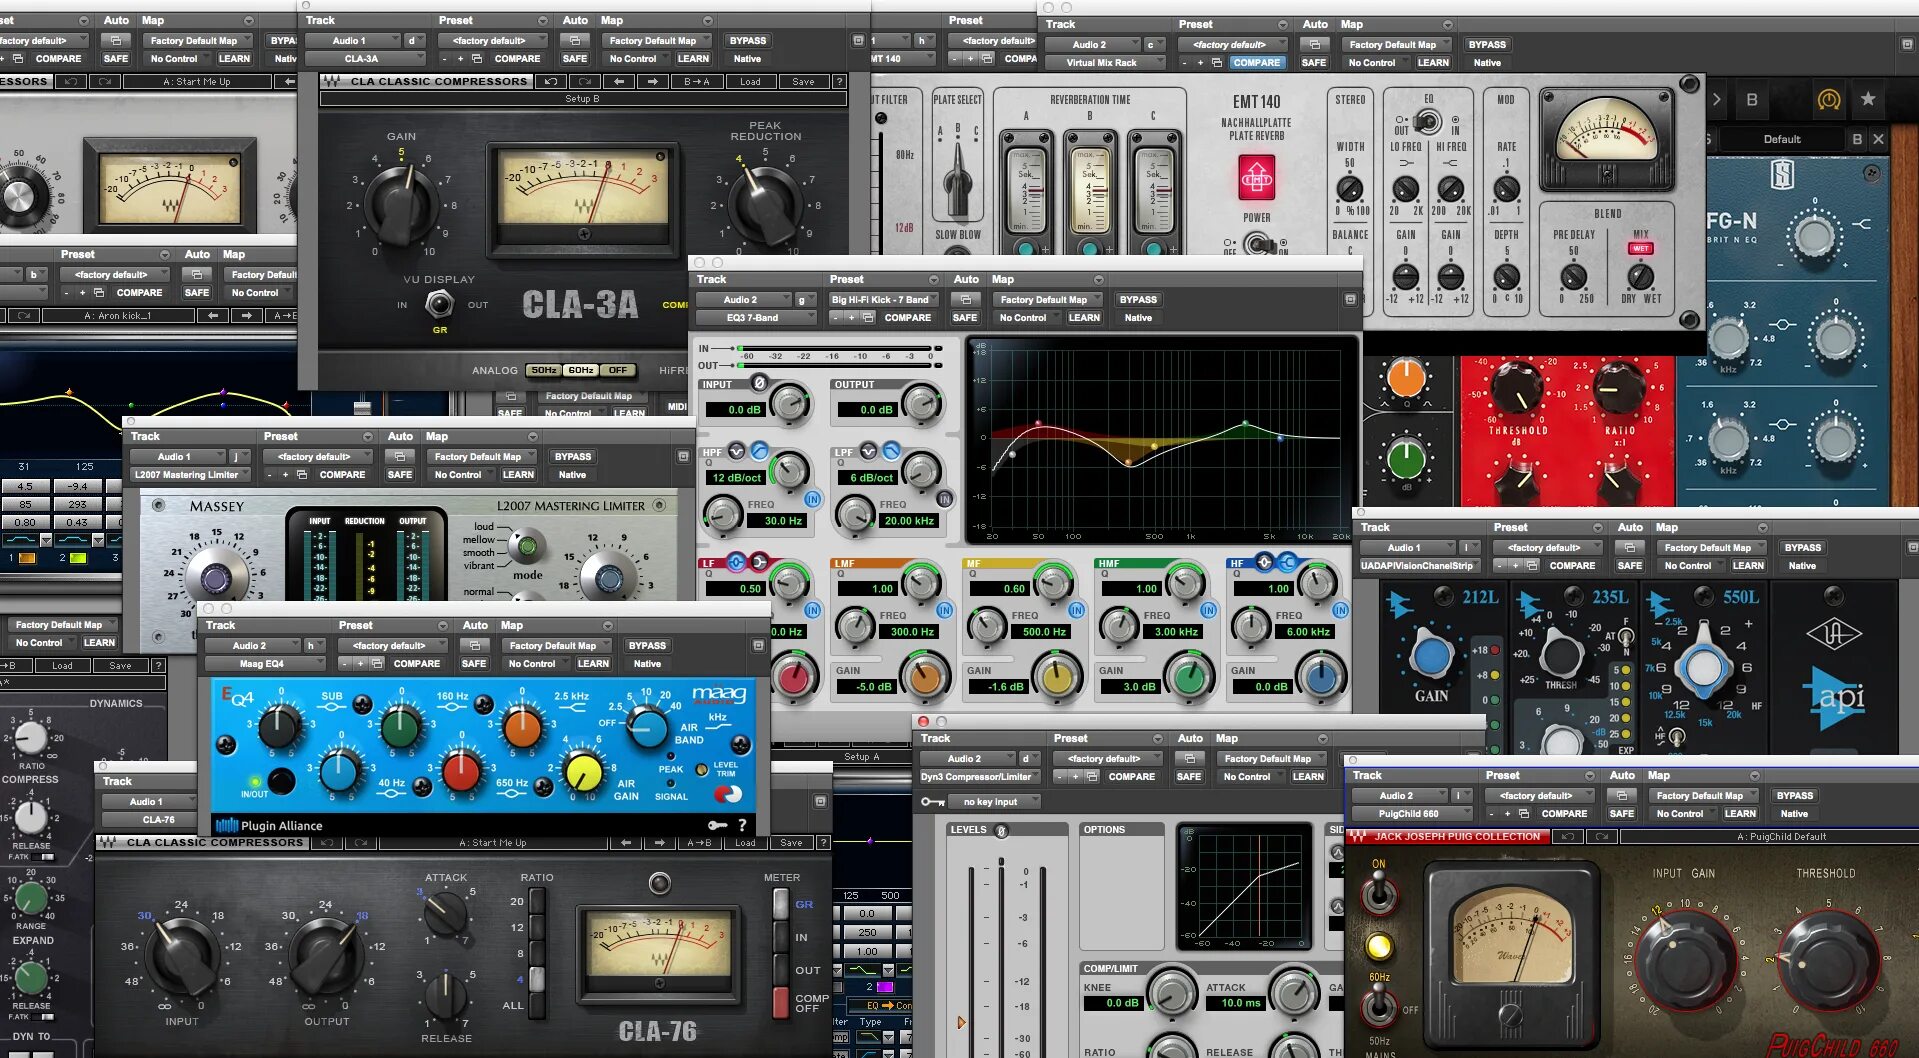The width and height of the screenshot is (1919, 1058).
Task: Click target icon in EQ3 7-Band header
Action: click(x=1350, y=300)
